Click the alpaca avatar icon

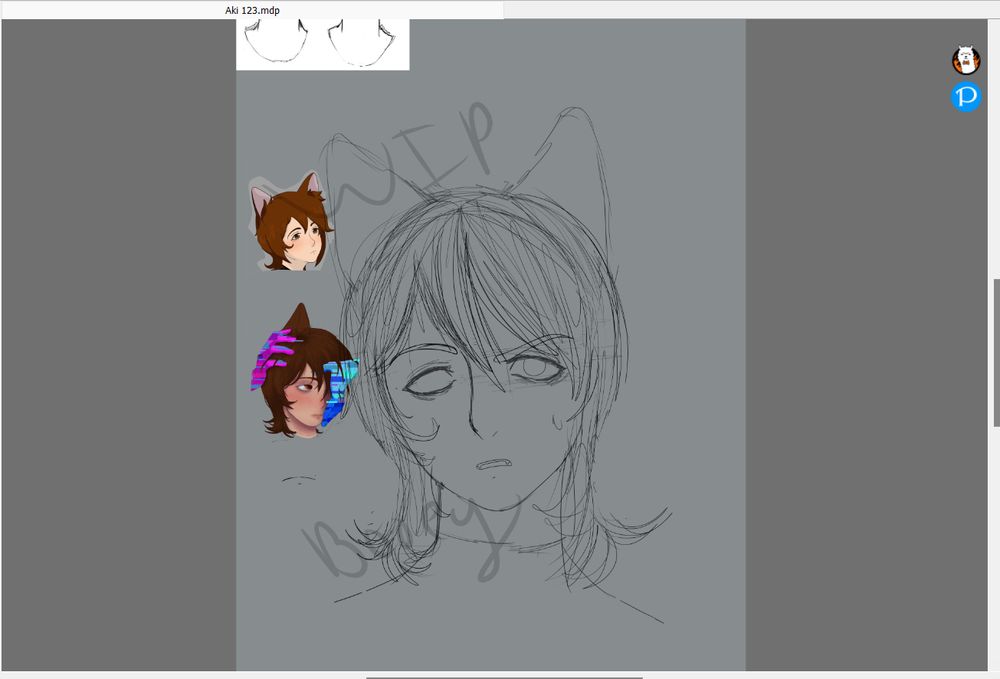coord(966,60)
